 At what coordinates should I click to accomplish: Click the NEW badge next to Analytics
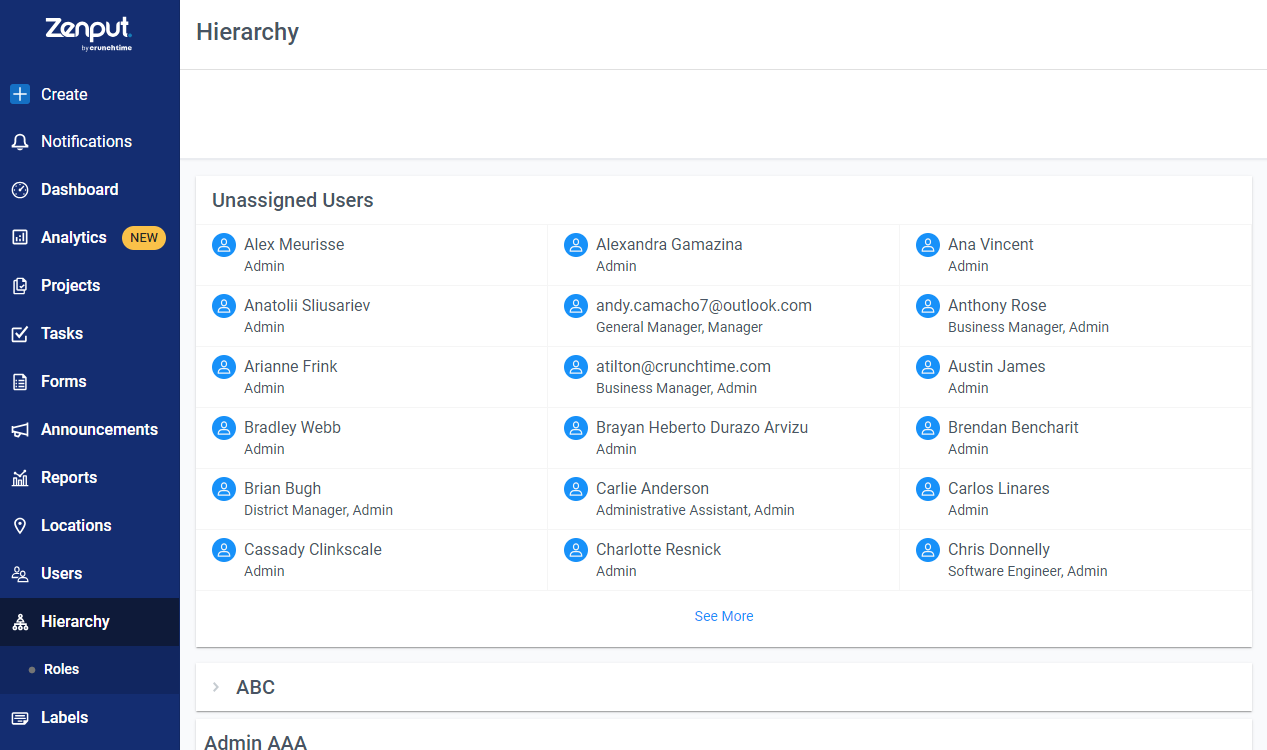coord(144,238)
